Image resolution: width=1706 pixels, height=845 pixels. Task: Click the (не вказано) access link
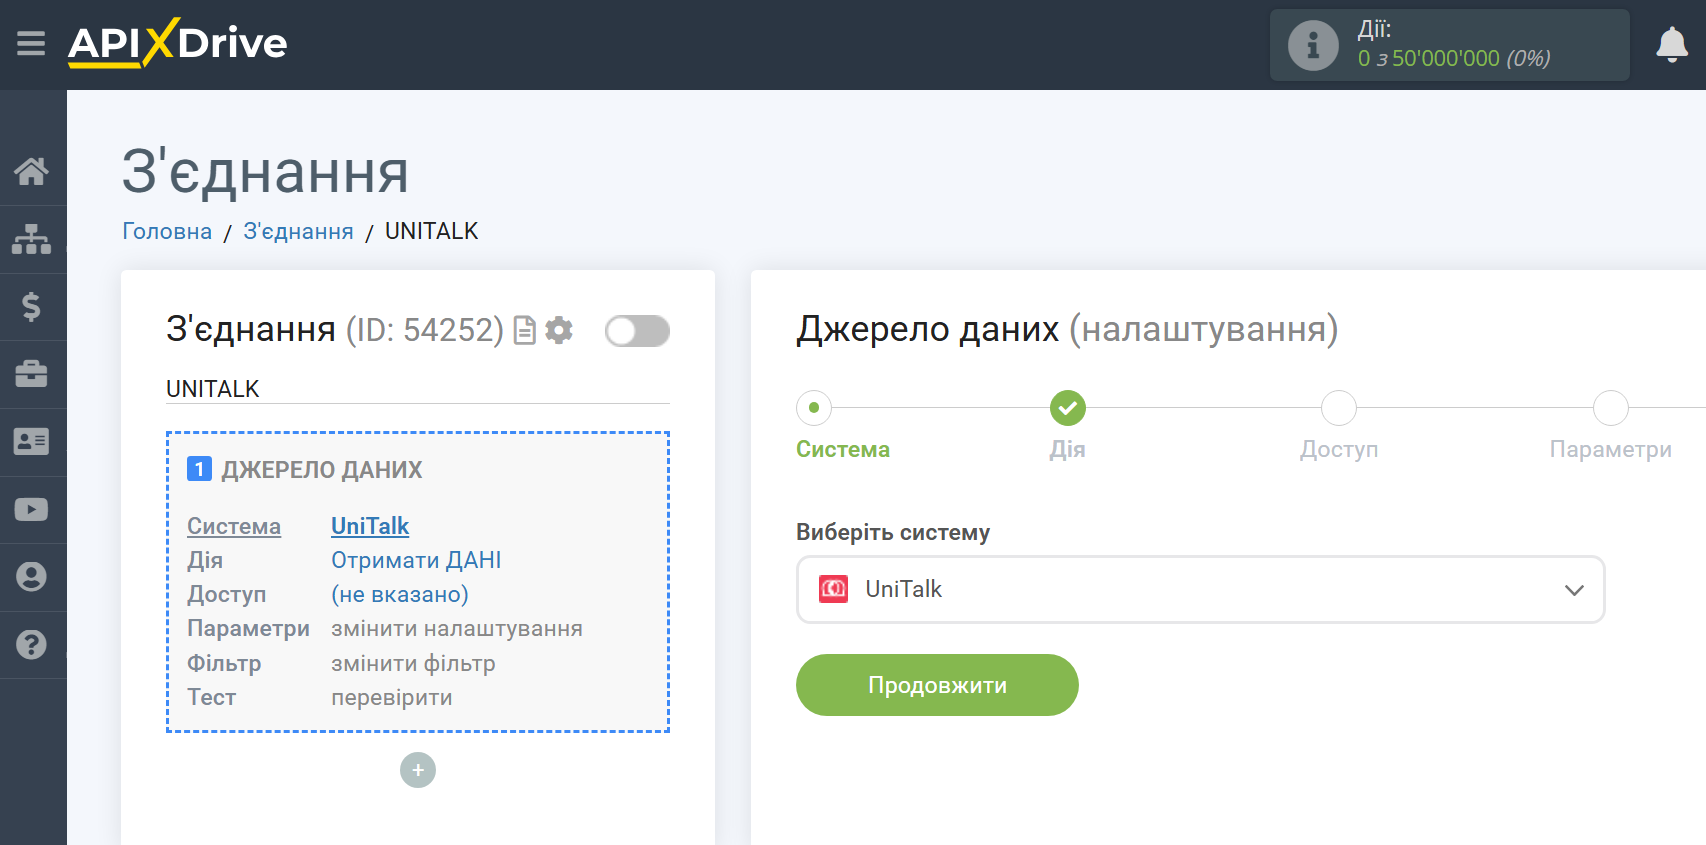pos(400,594)
